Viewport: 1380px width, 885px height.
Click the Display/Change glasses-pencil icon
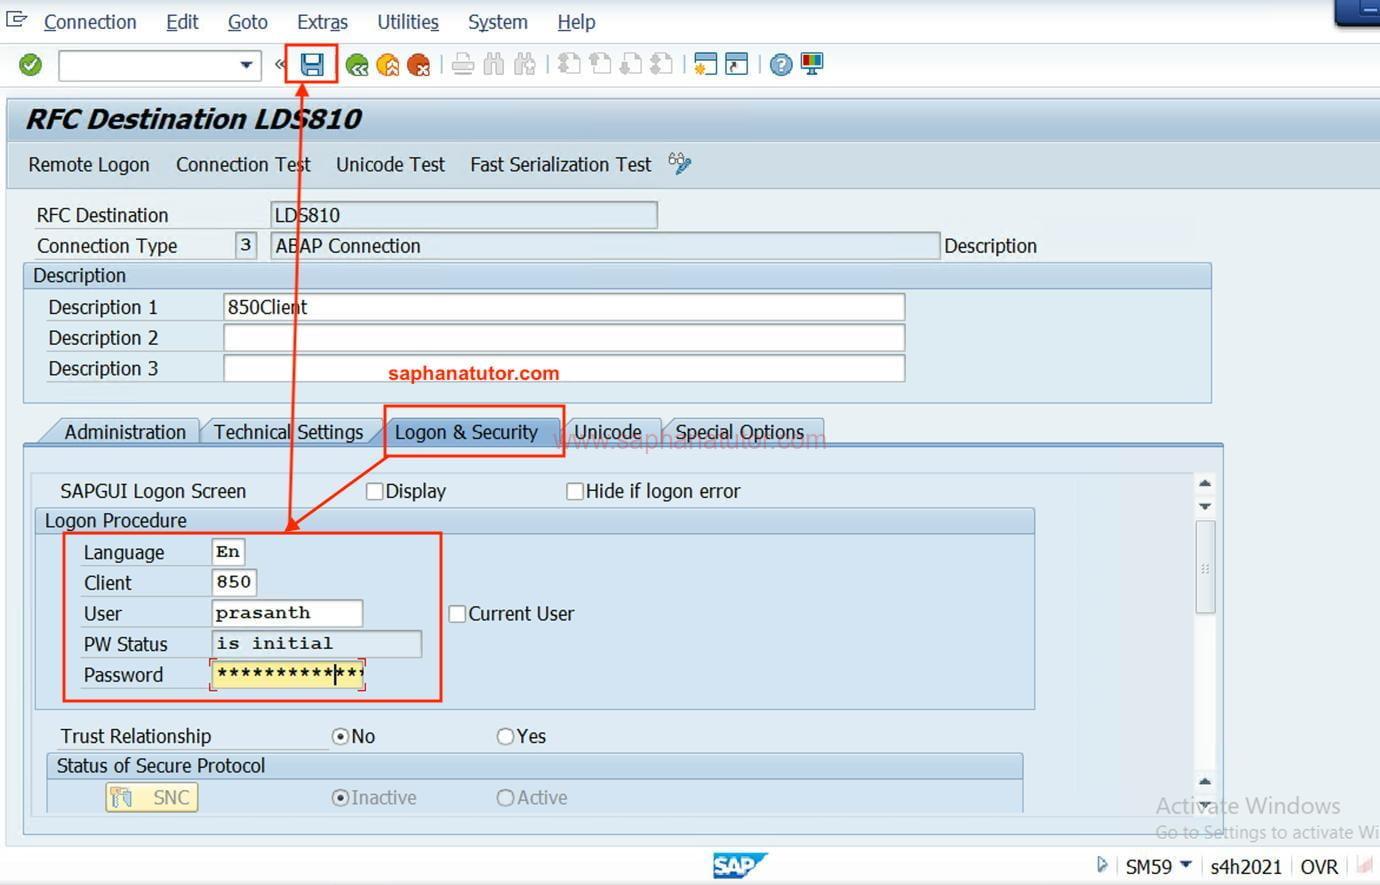680,163
